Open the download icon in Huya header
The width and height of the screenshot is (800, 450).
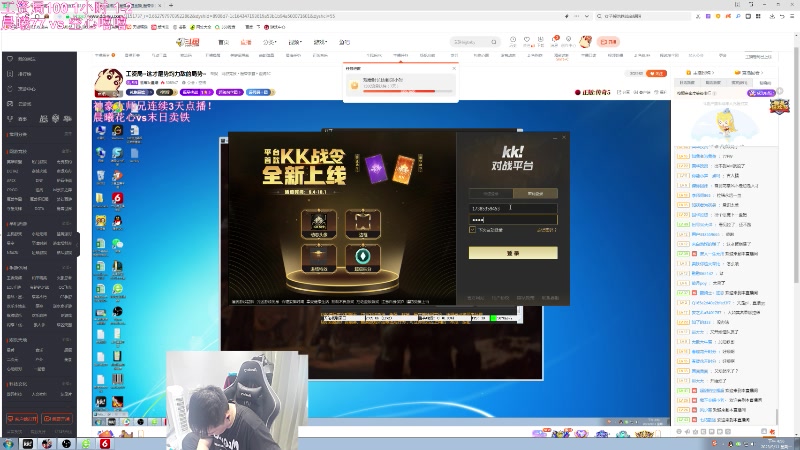point(540,41)
